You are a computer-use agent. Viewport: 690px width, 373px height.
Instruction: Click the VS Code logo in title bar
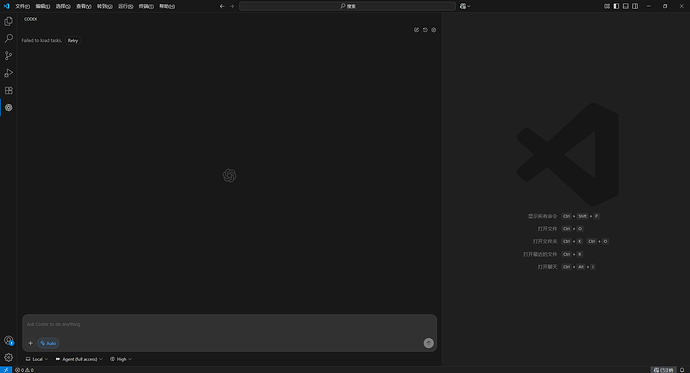[x=6, y=6]
